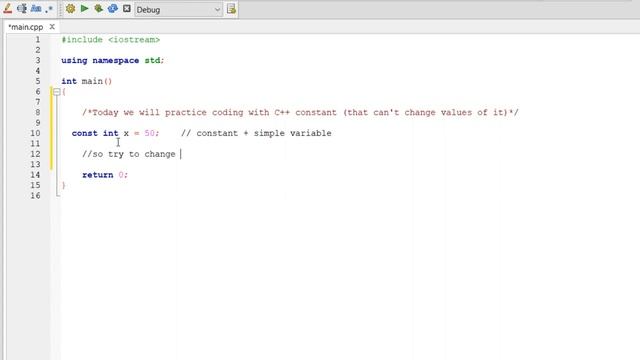This screenshot has width=640, height=360.
Task: Click icon right of build target dropdown
Action: tap(231, 9)
